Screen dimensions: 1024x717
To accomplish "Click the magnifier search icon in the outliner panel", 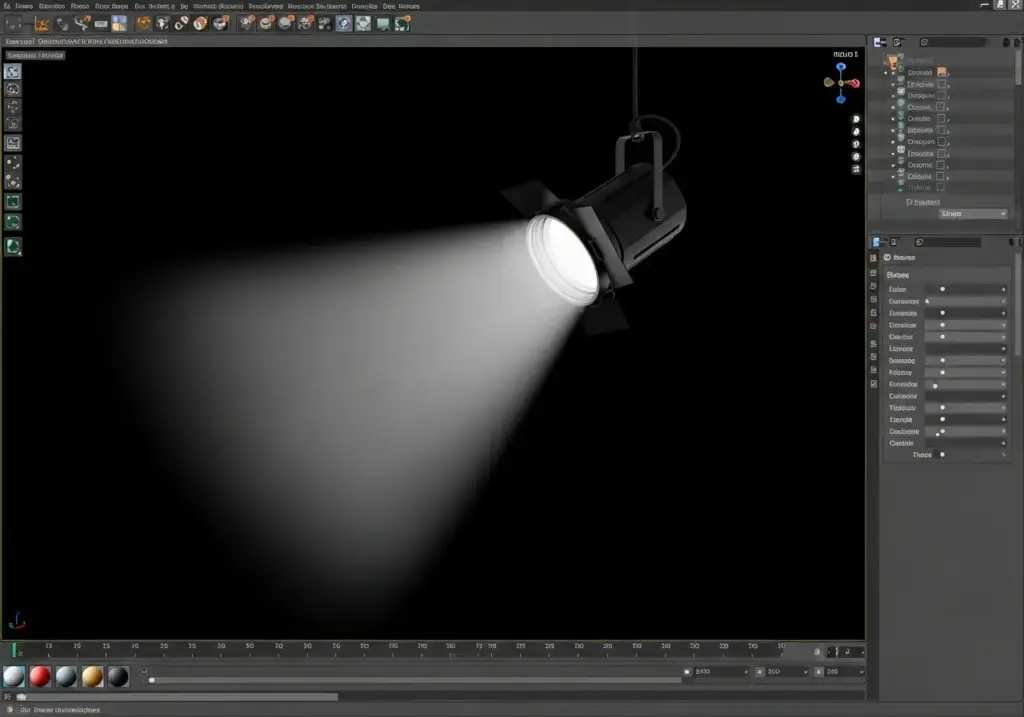I will click(x=924, y=42).
